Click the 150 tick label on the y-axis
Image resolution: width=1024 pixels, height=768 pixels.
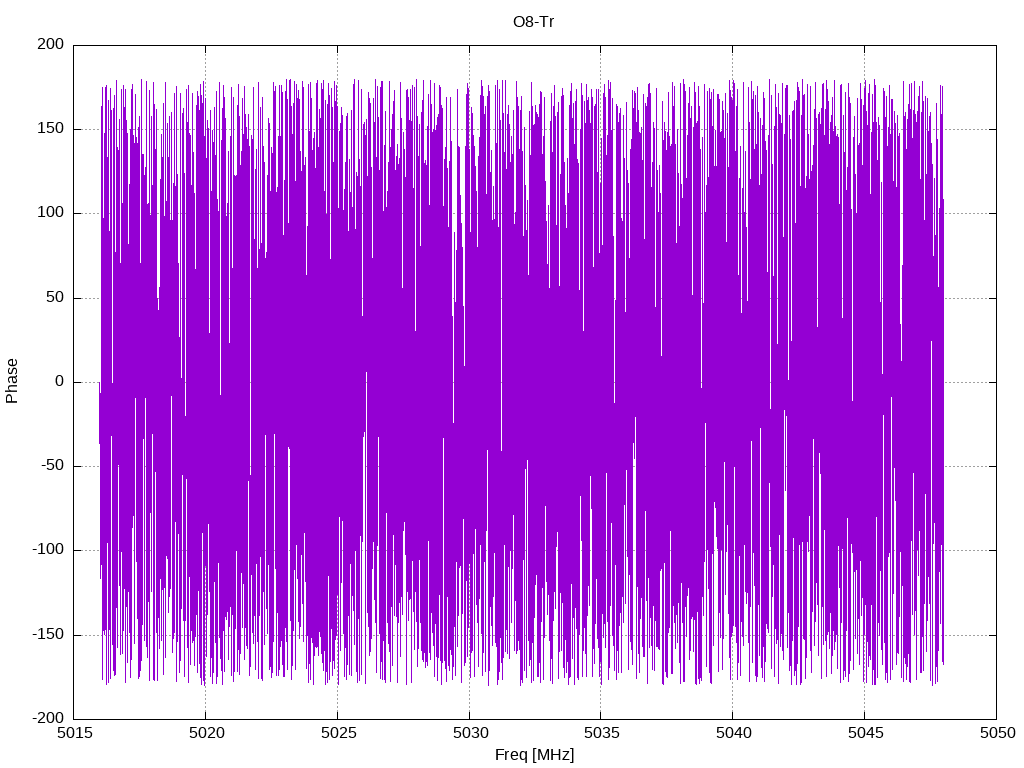pyautogui.click(x=51, y=129)
